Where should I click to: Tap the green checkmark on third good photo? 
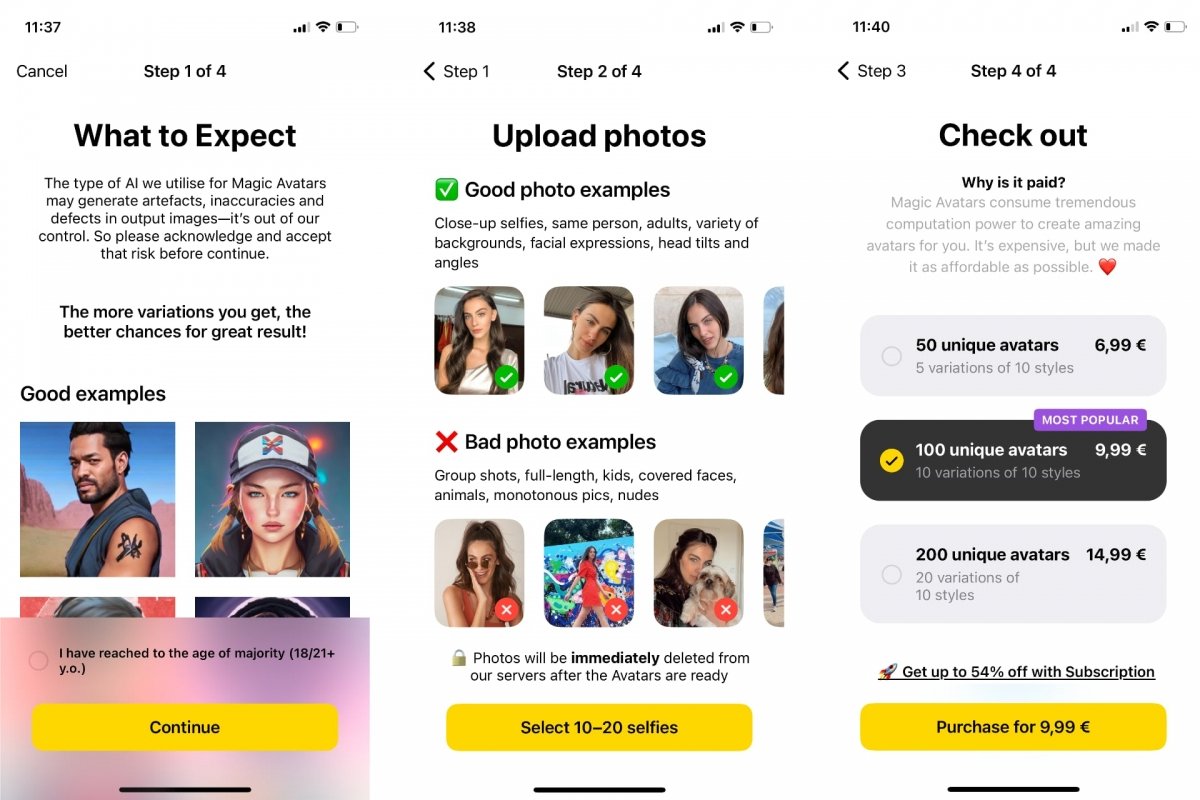click(726, 377)
